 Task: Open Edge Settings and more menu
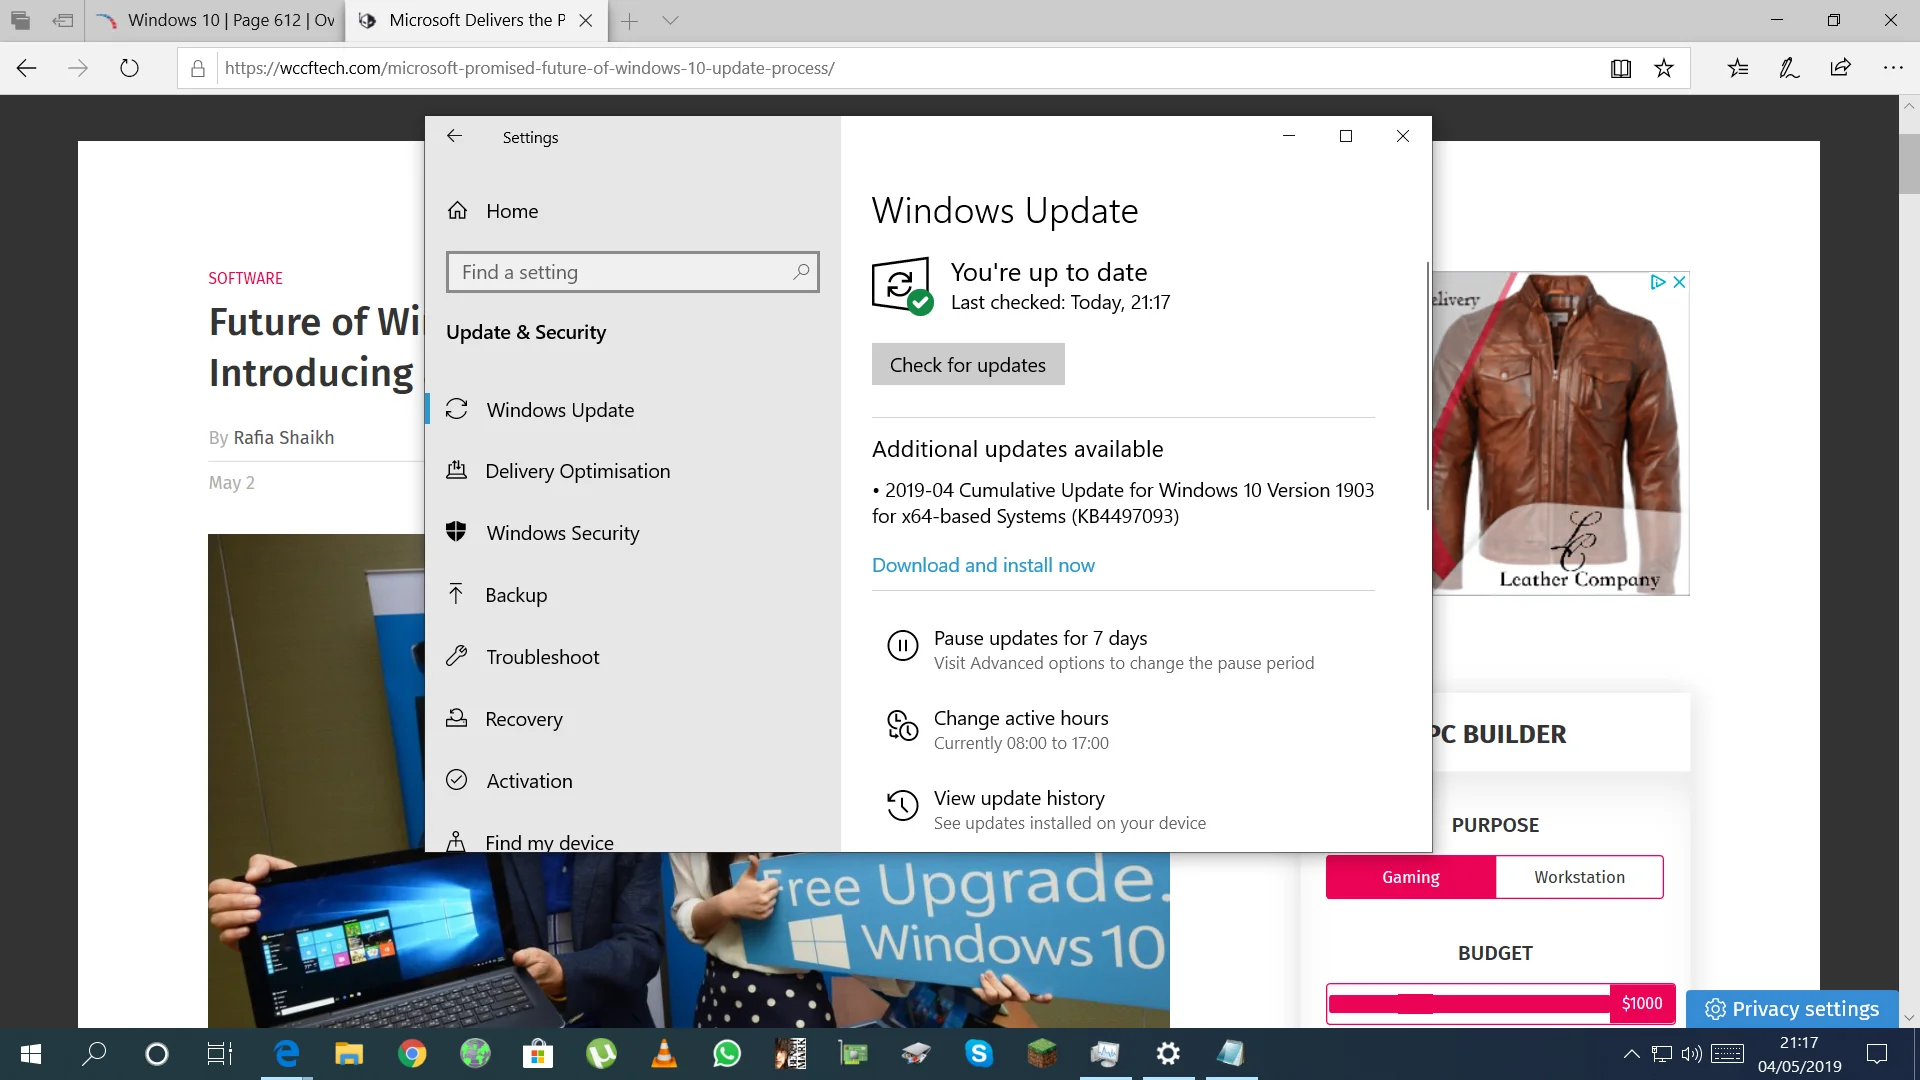click(1893, 68)
